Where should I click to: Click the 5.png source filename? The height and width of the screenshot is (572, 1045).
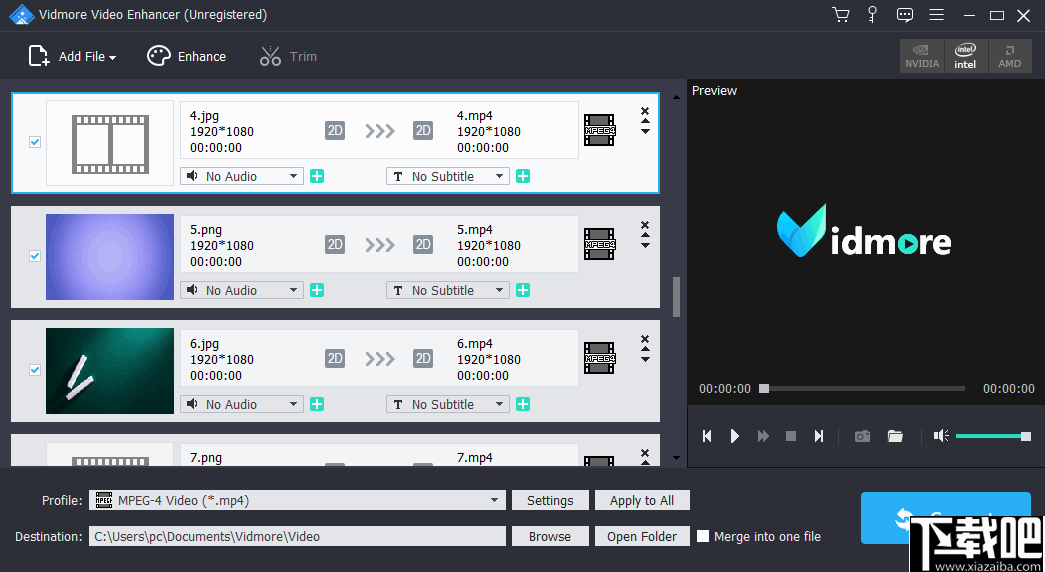206,230
